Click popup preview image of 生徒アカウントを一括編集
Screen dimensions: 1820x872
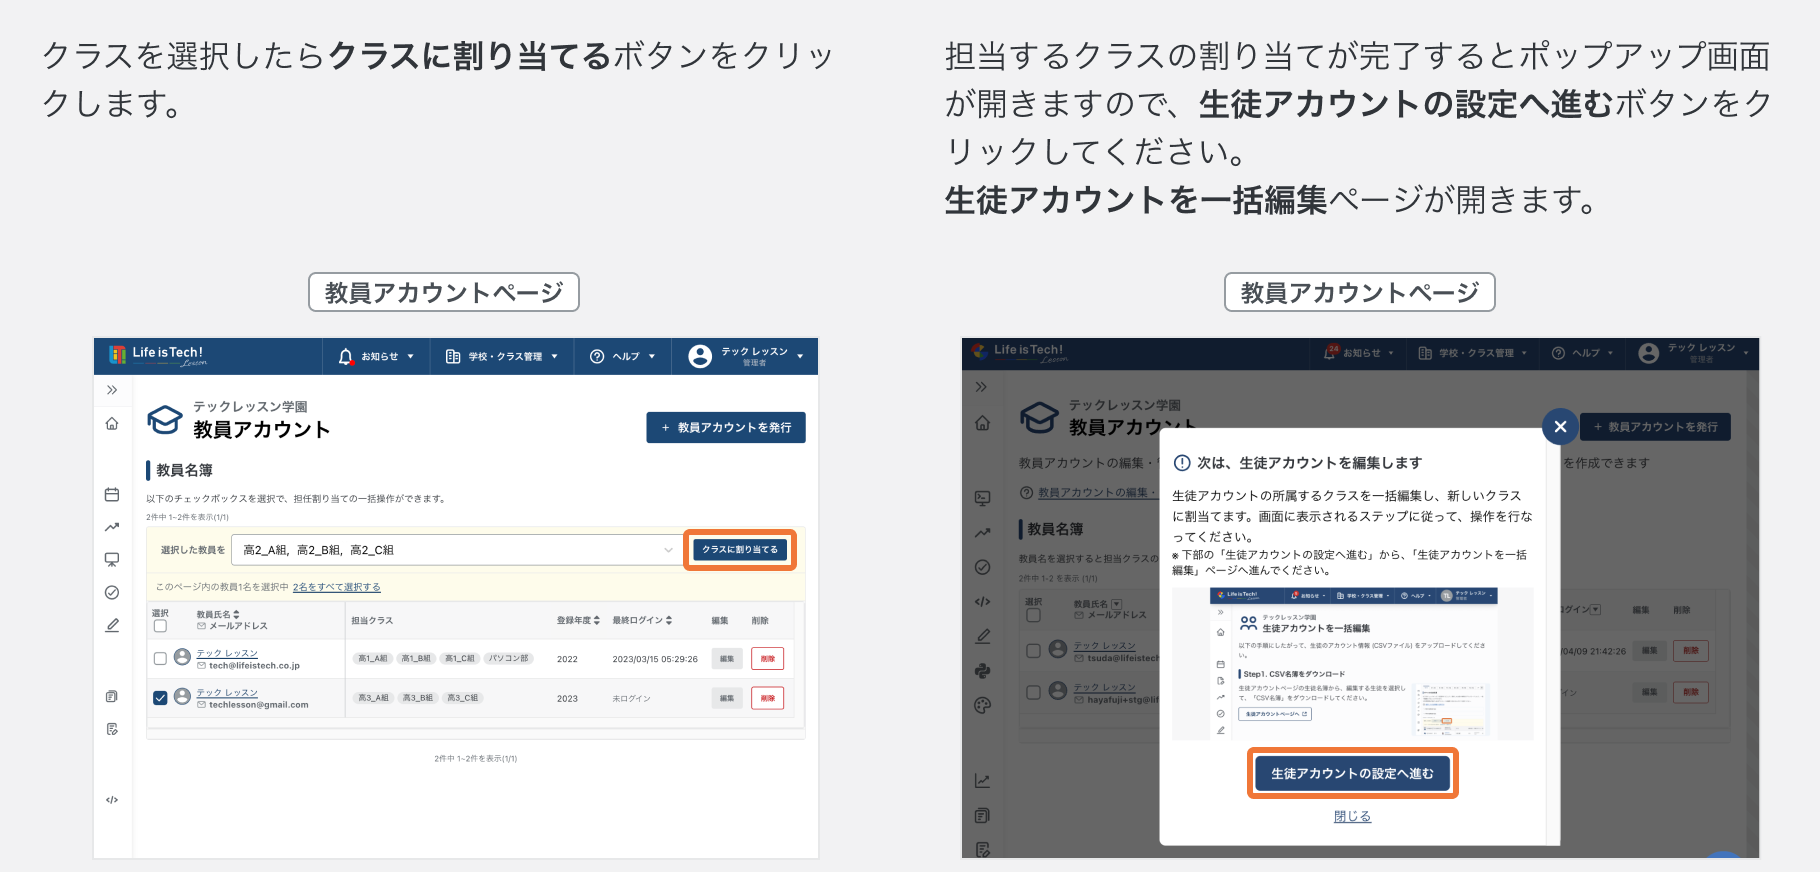(1353, 663)
